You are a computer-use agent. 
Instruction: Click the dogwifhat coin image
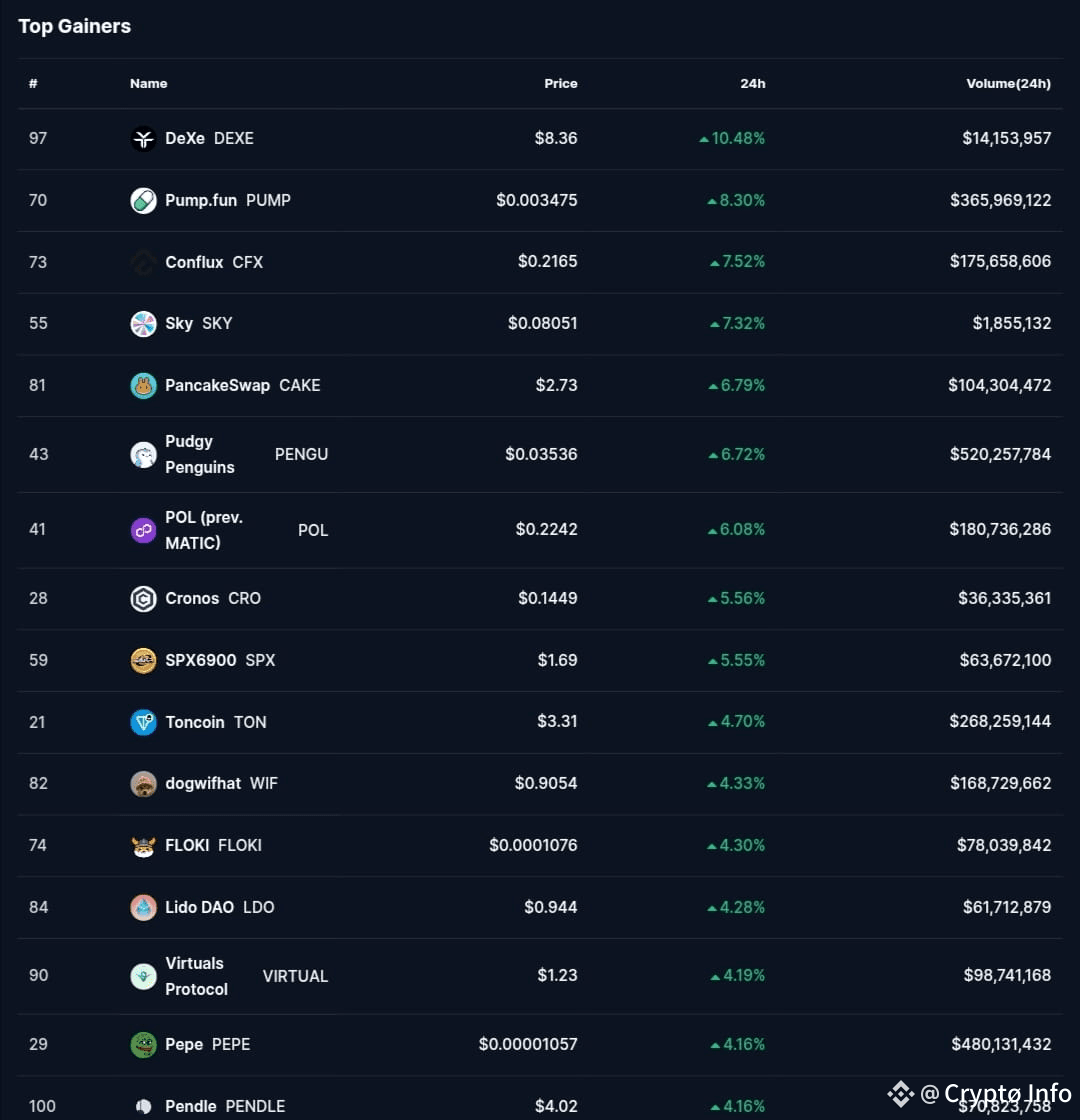[143, 783]
